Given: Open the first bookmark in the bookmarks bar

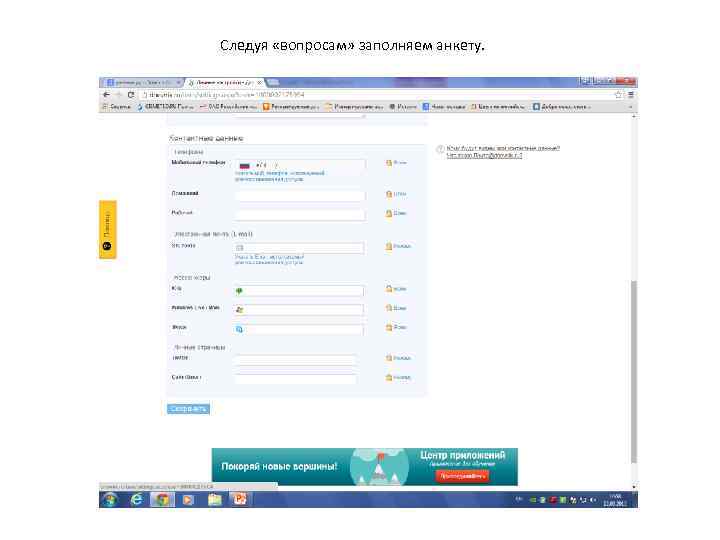Looking at the screenshot, I should pos(116,107).
